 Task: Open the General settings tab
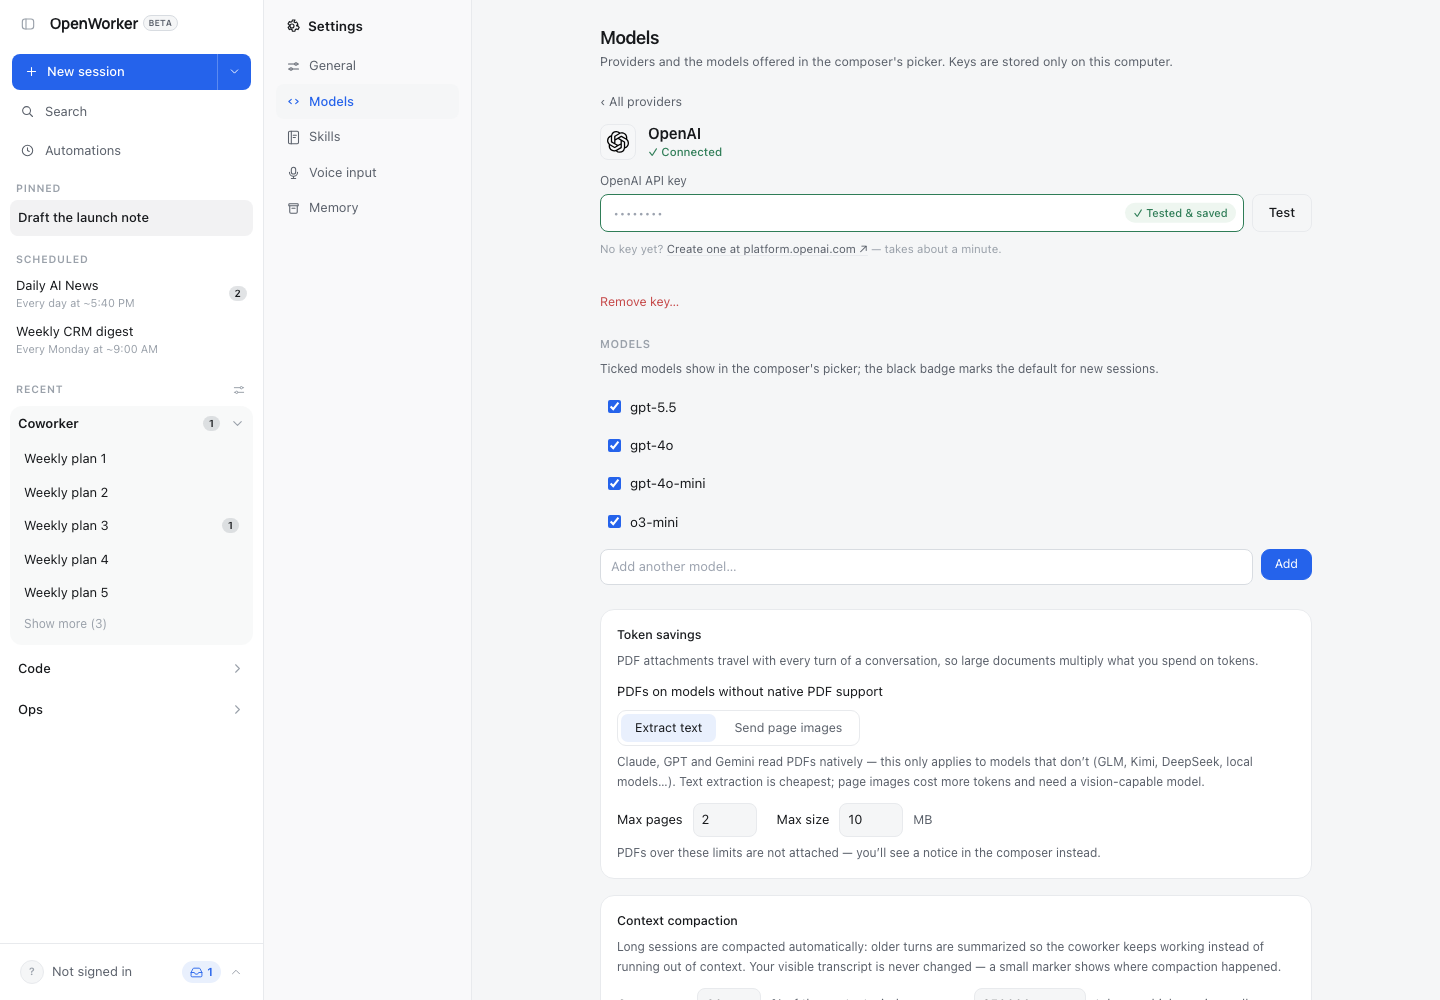click(x=368, y=66)
